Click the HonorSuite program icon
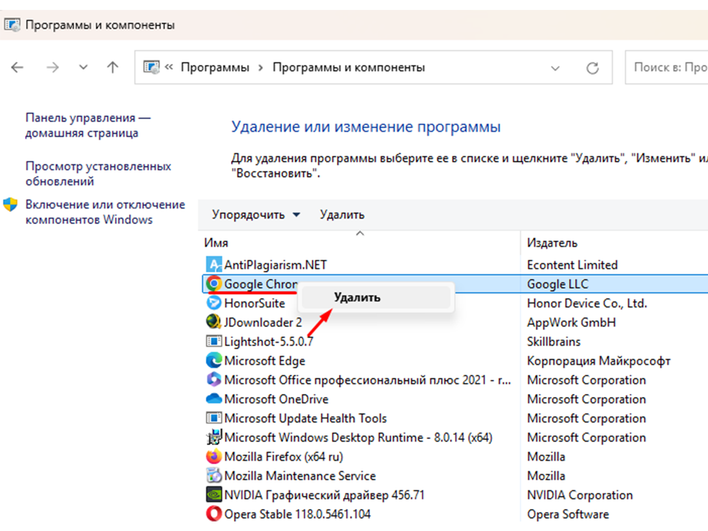This screenshot has width=708, height=531. [214, 303]
